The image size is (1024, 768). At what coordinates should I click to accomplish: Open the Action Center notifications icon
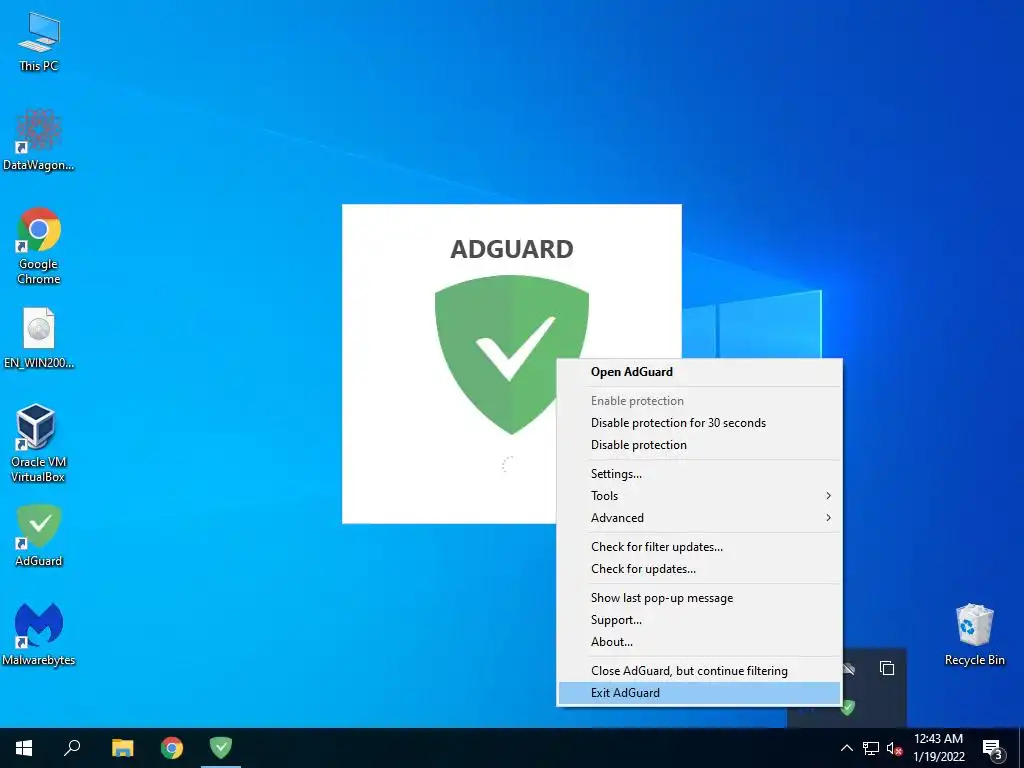click(993, 748)
